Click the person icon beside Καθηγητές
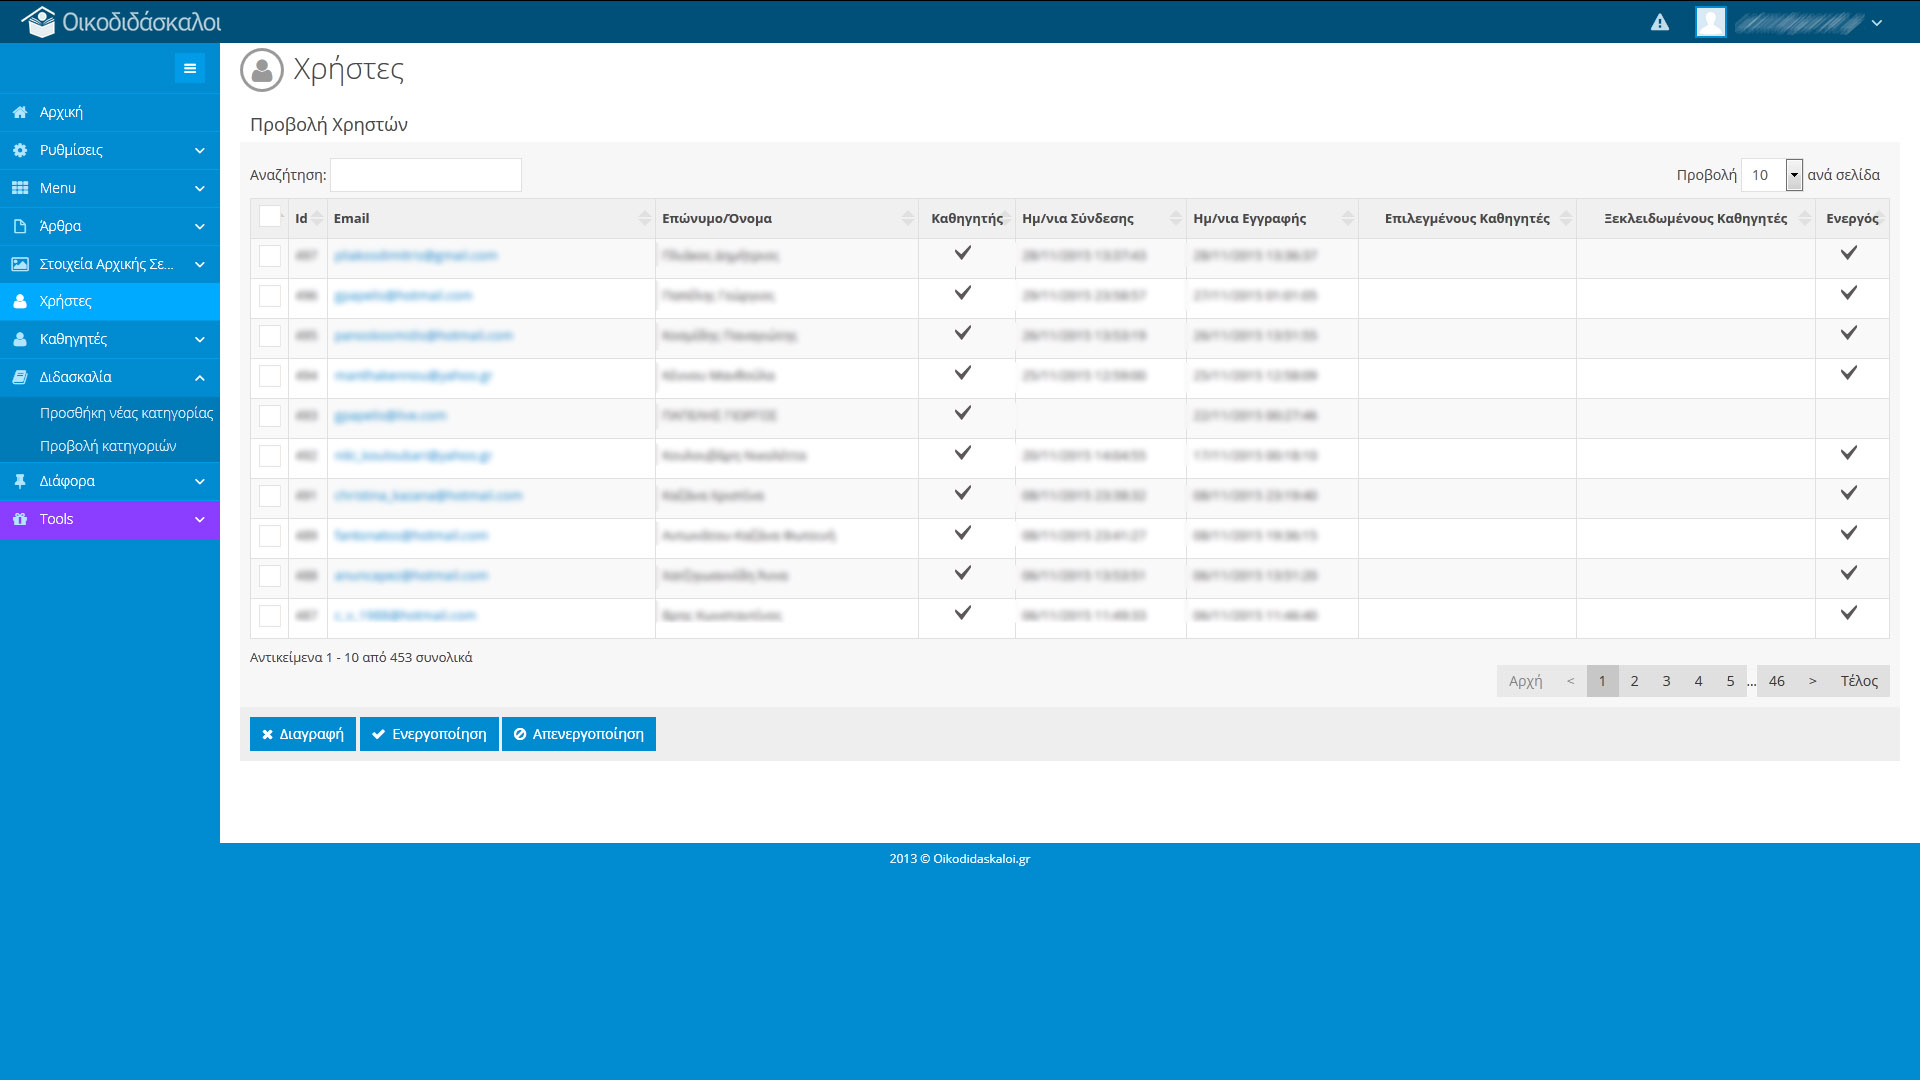The width and height of the screenshot is (1920, 1080). coord(20,339)
